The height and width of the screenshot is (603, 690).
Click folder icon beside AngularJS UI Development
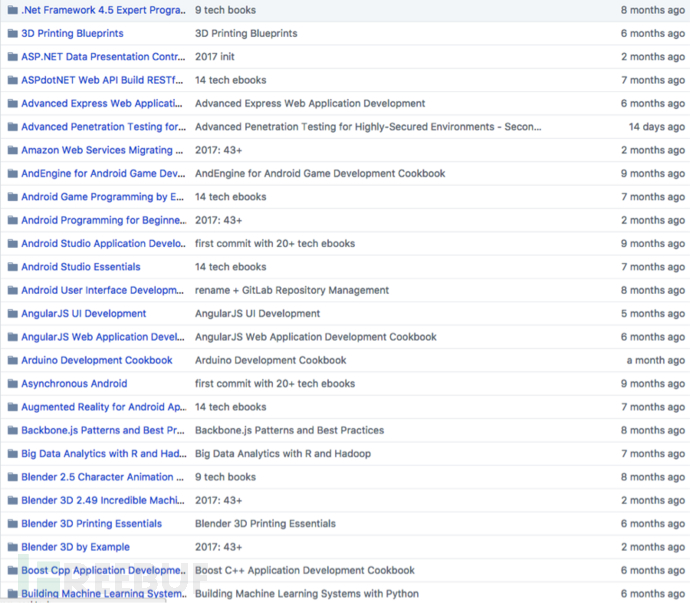point(13,313)
